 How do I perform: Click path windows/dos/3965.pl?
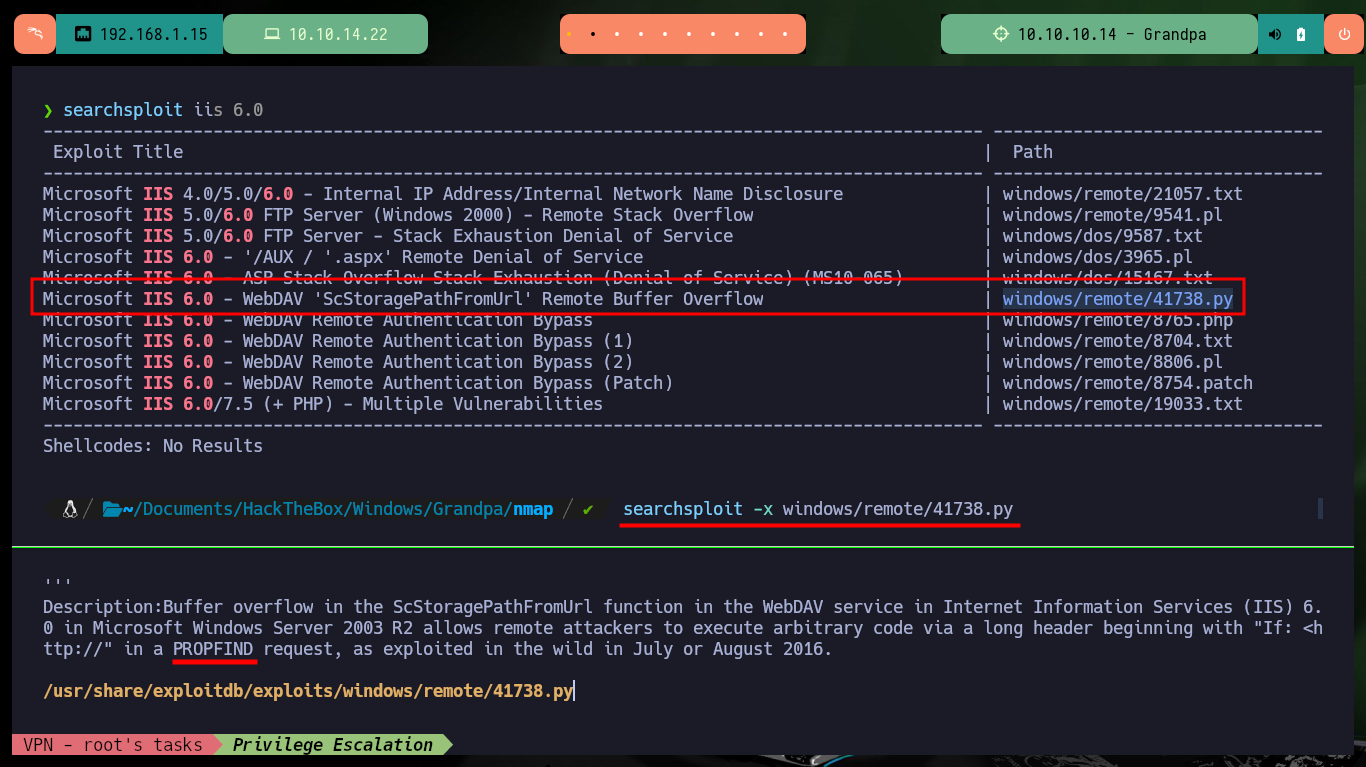[x=1098, y=257]
